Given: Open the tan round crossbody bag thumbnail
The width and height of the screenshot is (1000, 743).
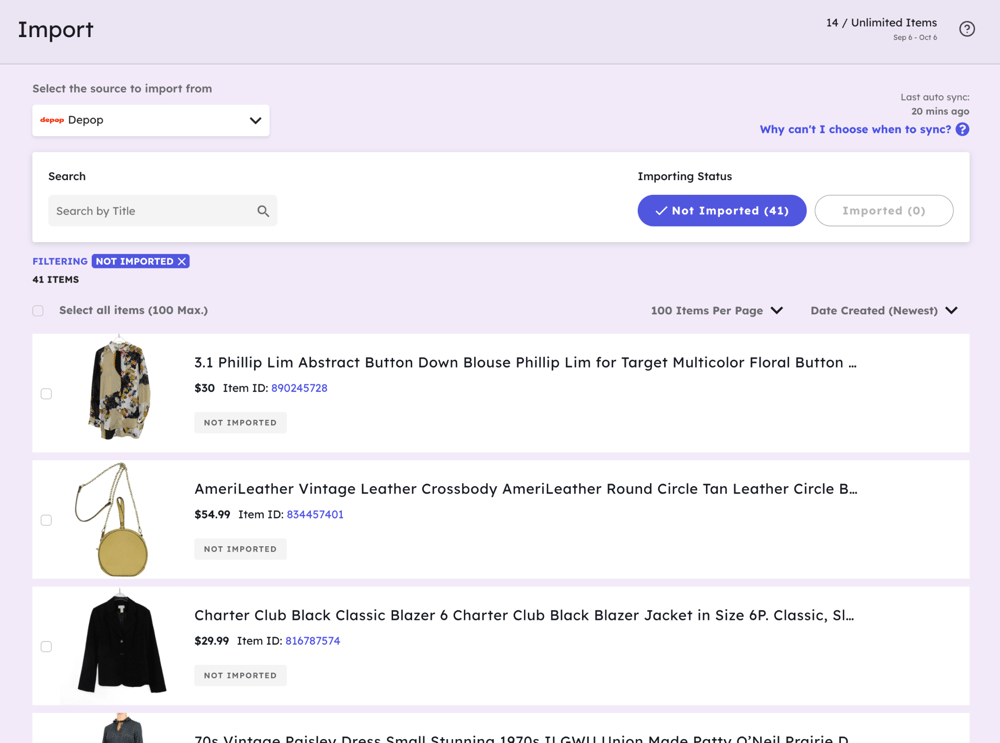Looking at the screenshot, I should 114,519.
